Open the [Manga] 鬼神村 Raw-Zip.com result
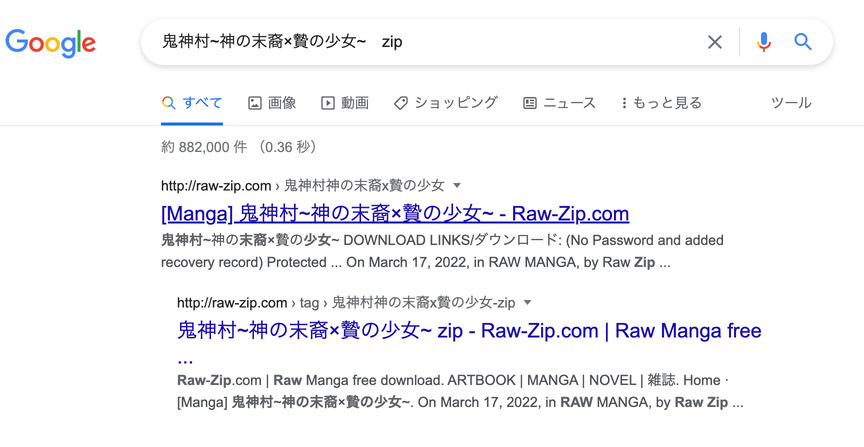This screenshot has width=864, height=447. pyautogui.click(x=395, y=214)
